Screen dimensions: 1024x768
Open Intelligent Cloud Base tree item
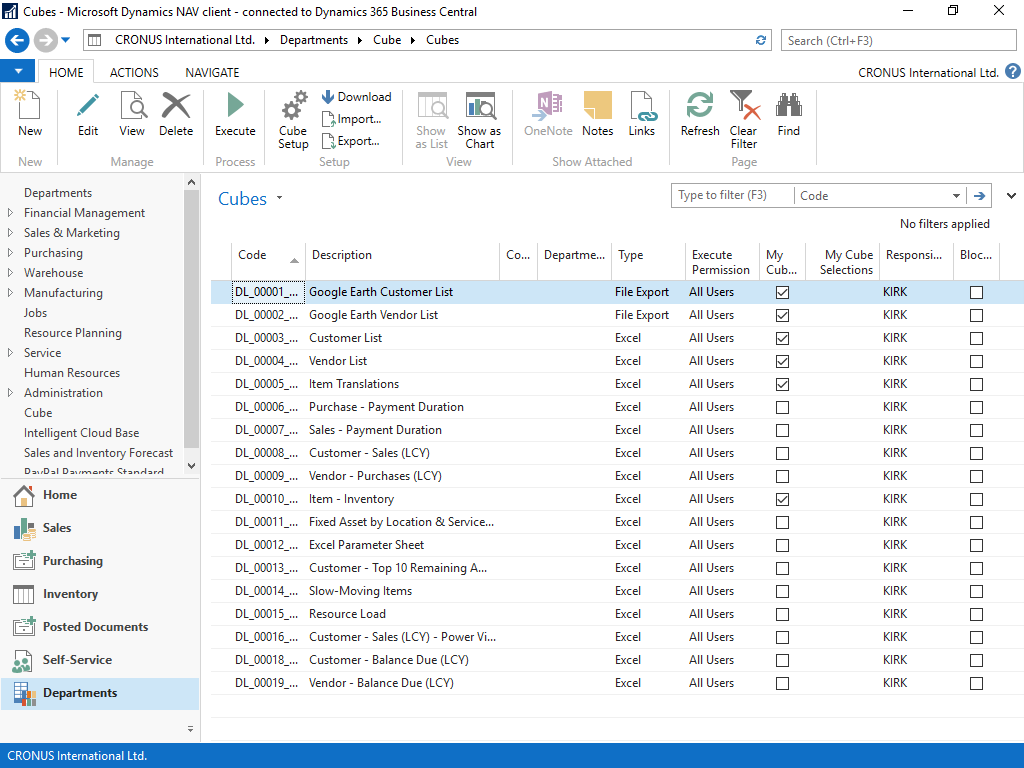coord(82,433)
